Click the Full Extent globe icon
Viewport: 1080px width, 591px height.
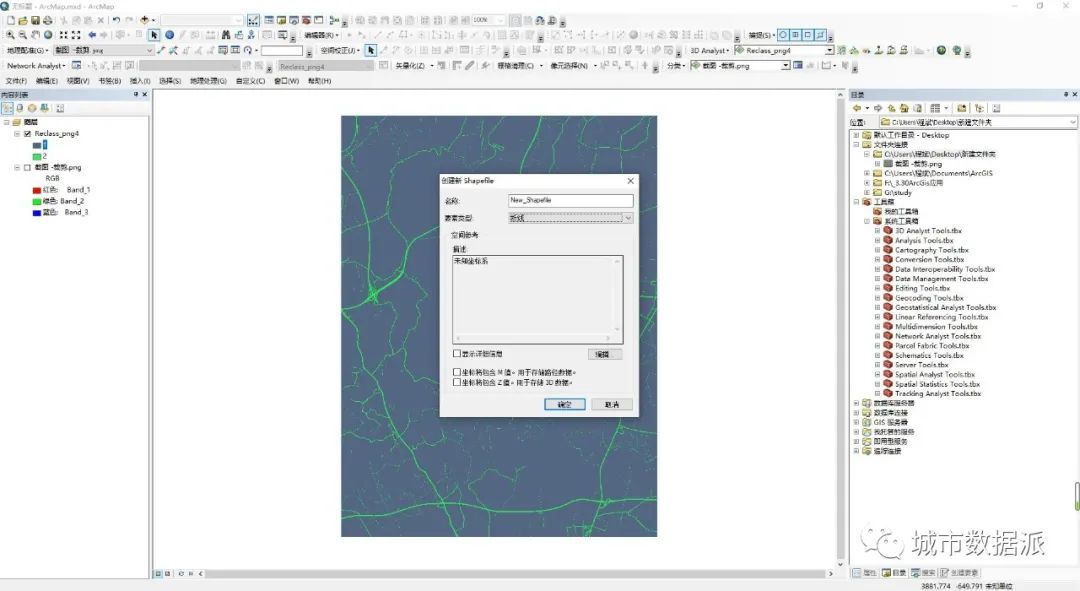point(48,34)
